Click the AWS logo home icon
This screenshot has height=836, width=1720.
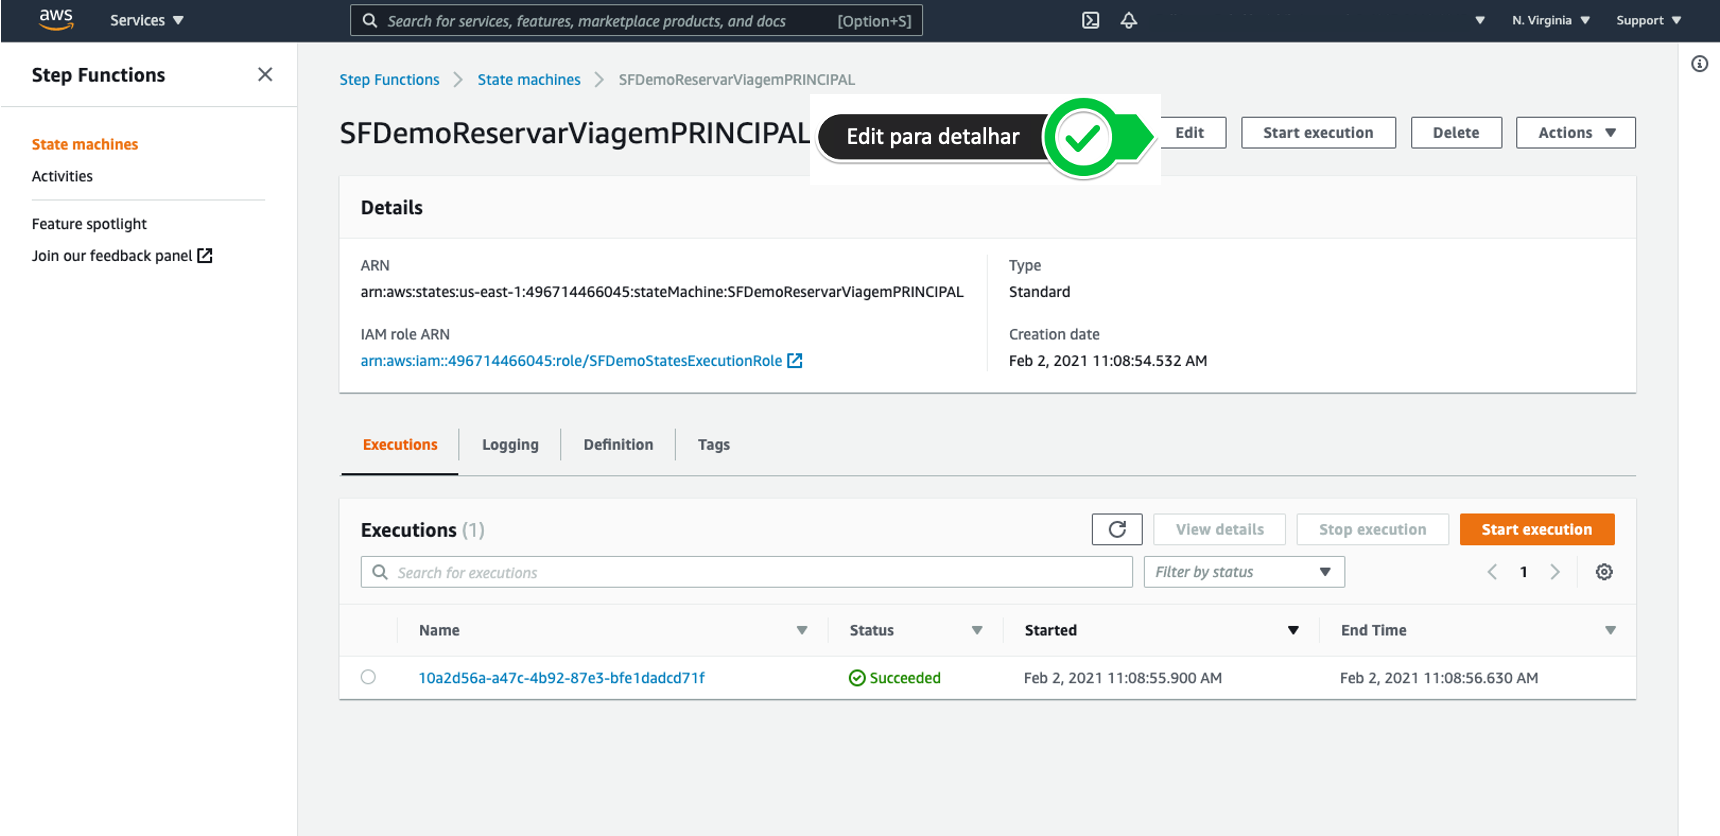tap(56, 20)
